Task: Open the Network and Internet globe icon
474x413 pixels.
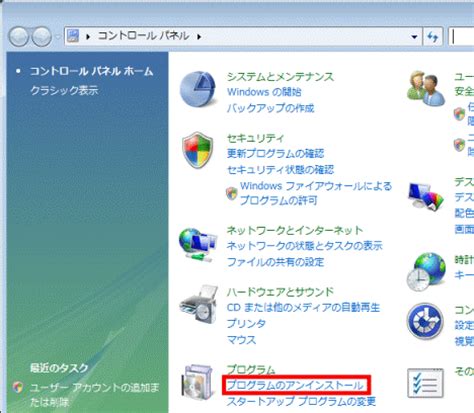Action: click(198, 245)
